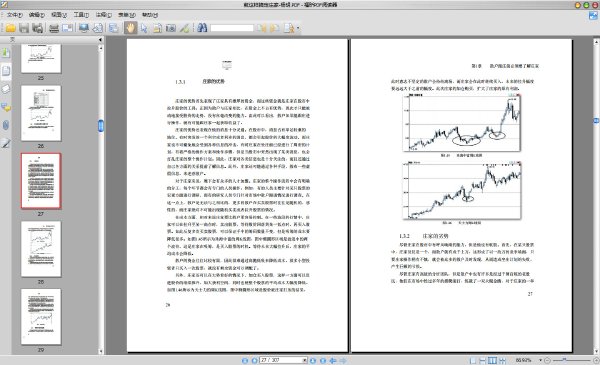This screenshot has width=600, height=365.
Task: Open the Layers side panel icon
Action: (6, 89)
